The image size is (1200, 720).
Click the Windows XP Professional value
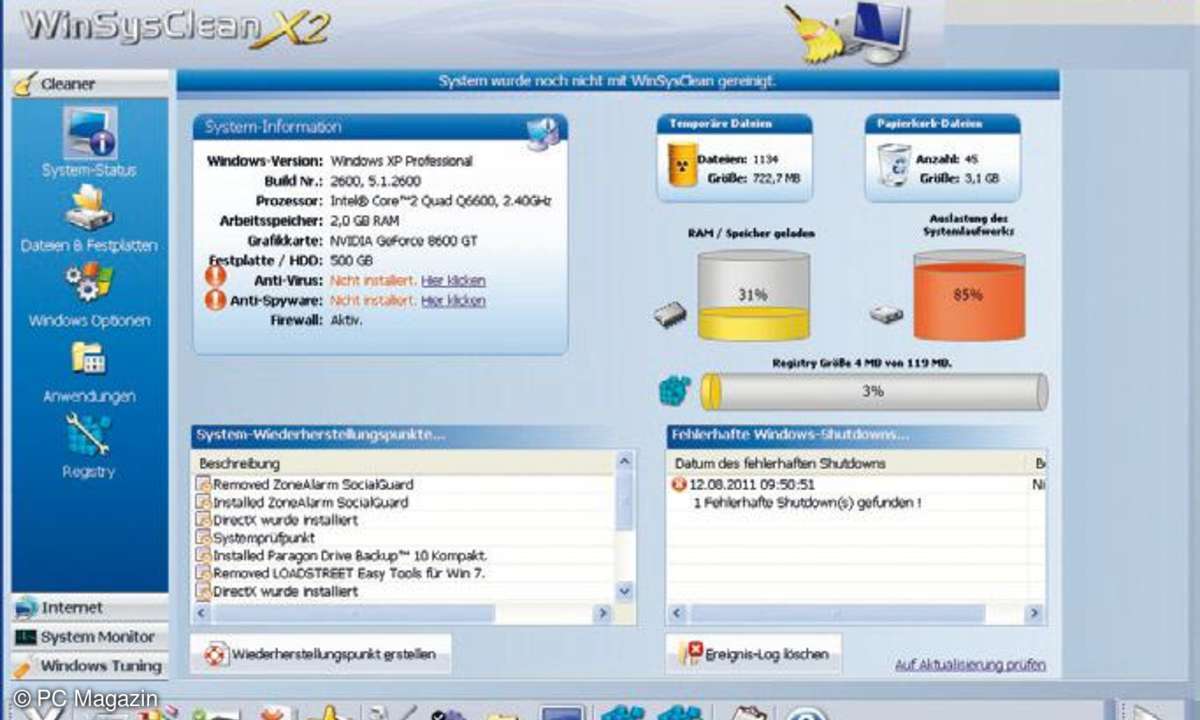401,161
